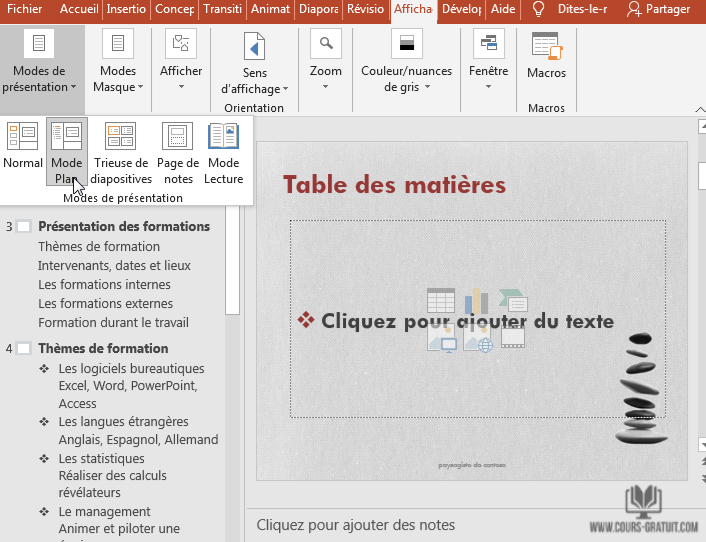706x542 pixels.
Task: Select Page de notes view
Action: [177, 137]
